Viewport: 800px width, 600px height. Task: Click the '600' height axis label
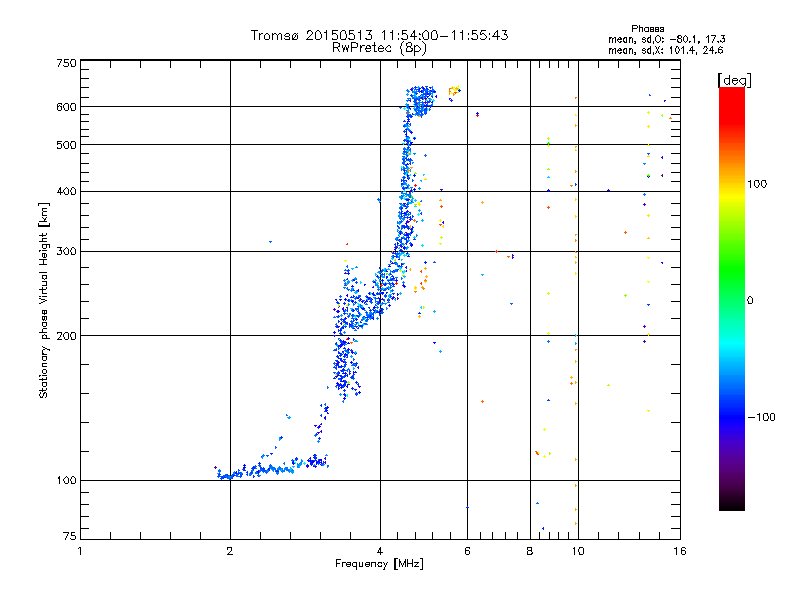pyautogui.click(x=66, y=107)
